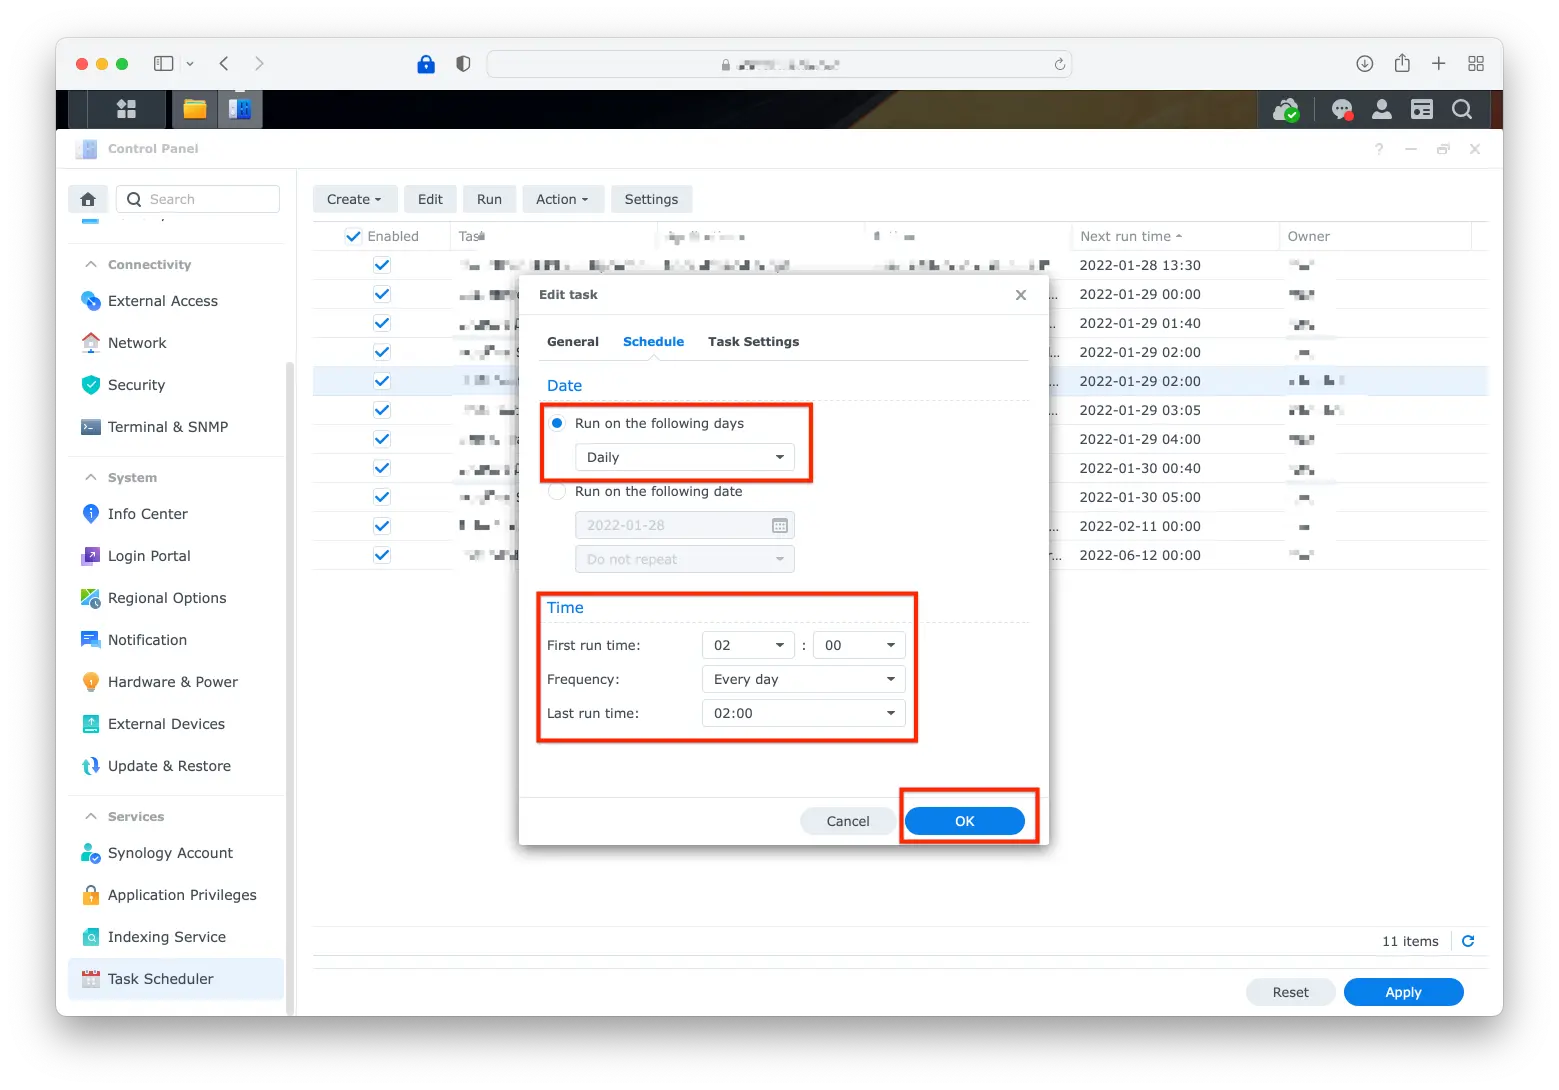Open the widgets panel icon
The height and width of the screenshot is (1090, 1559).
[x=1422, y=110]
